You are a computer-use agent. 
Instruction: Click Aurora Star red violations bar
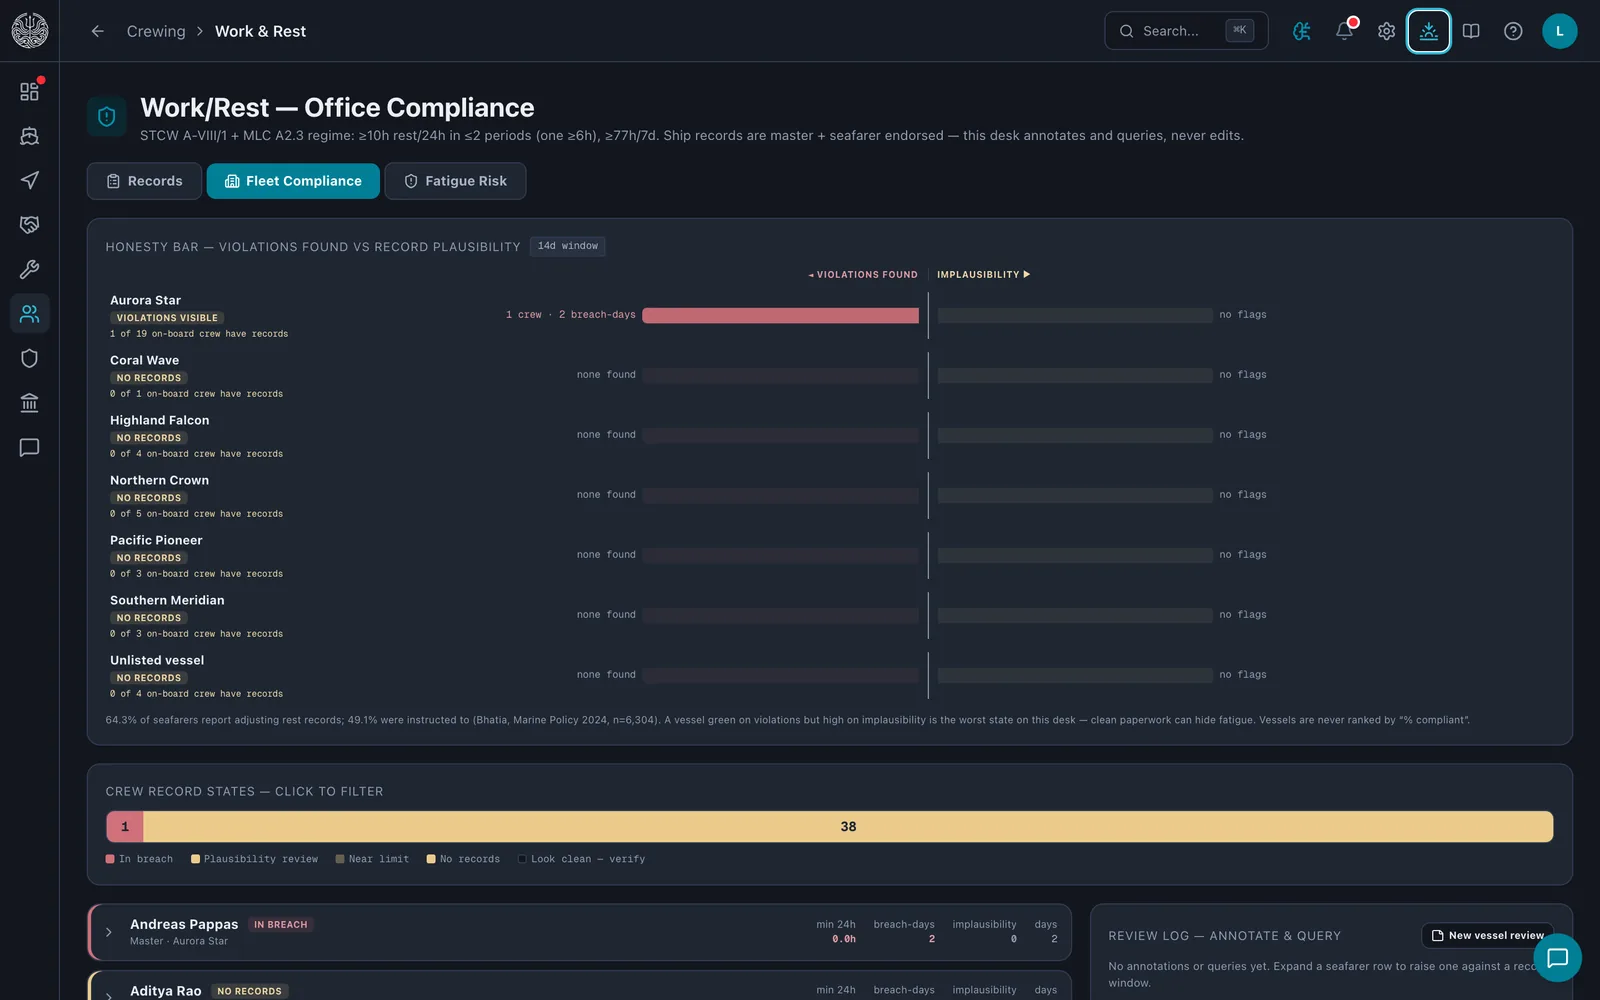(780, 316)
